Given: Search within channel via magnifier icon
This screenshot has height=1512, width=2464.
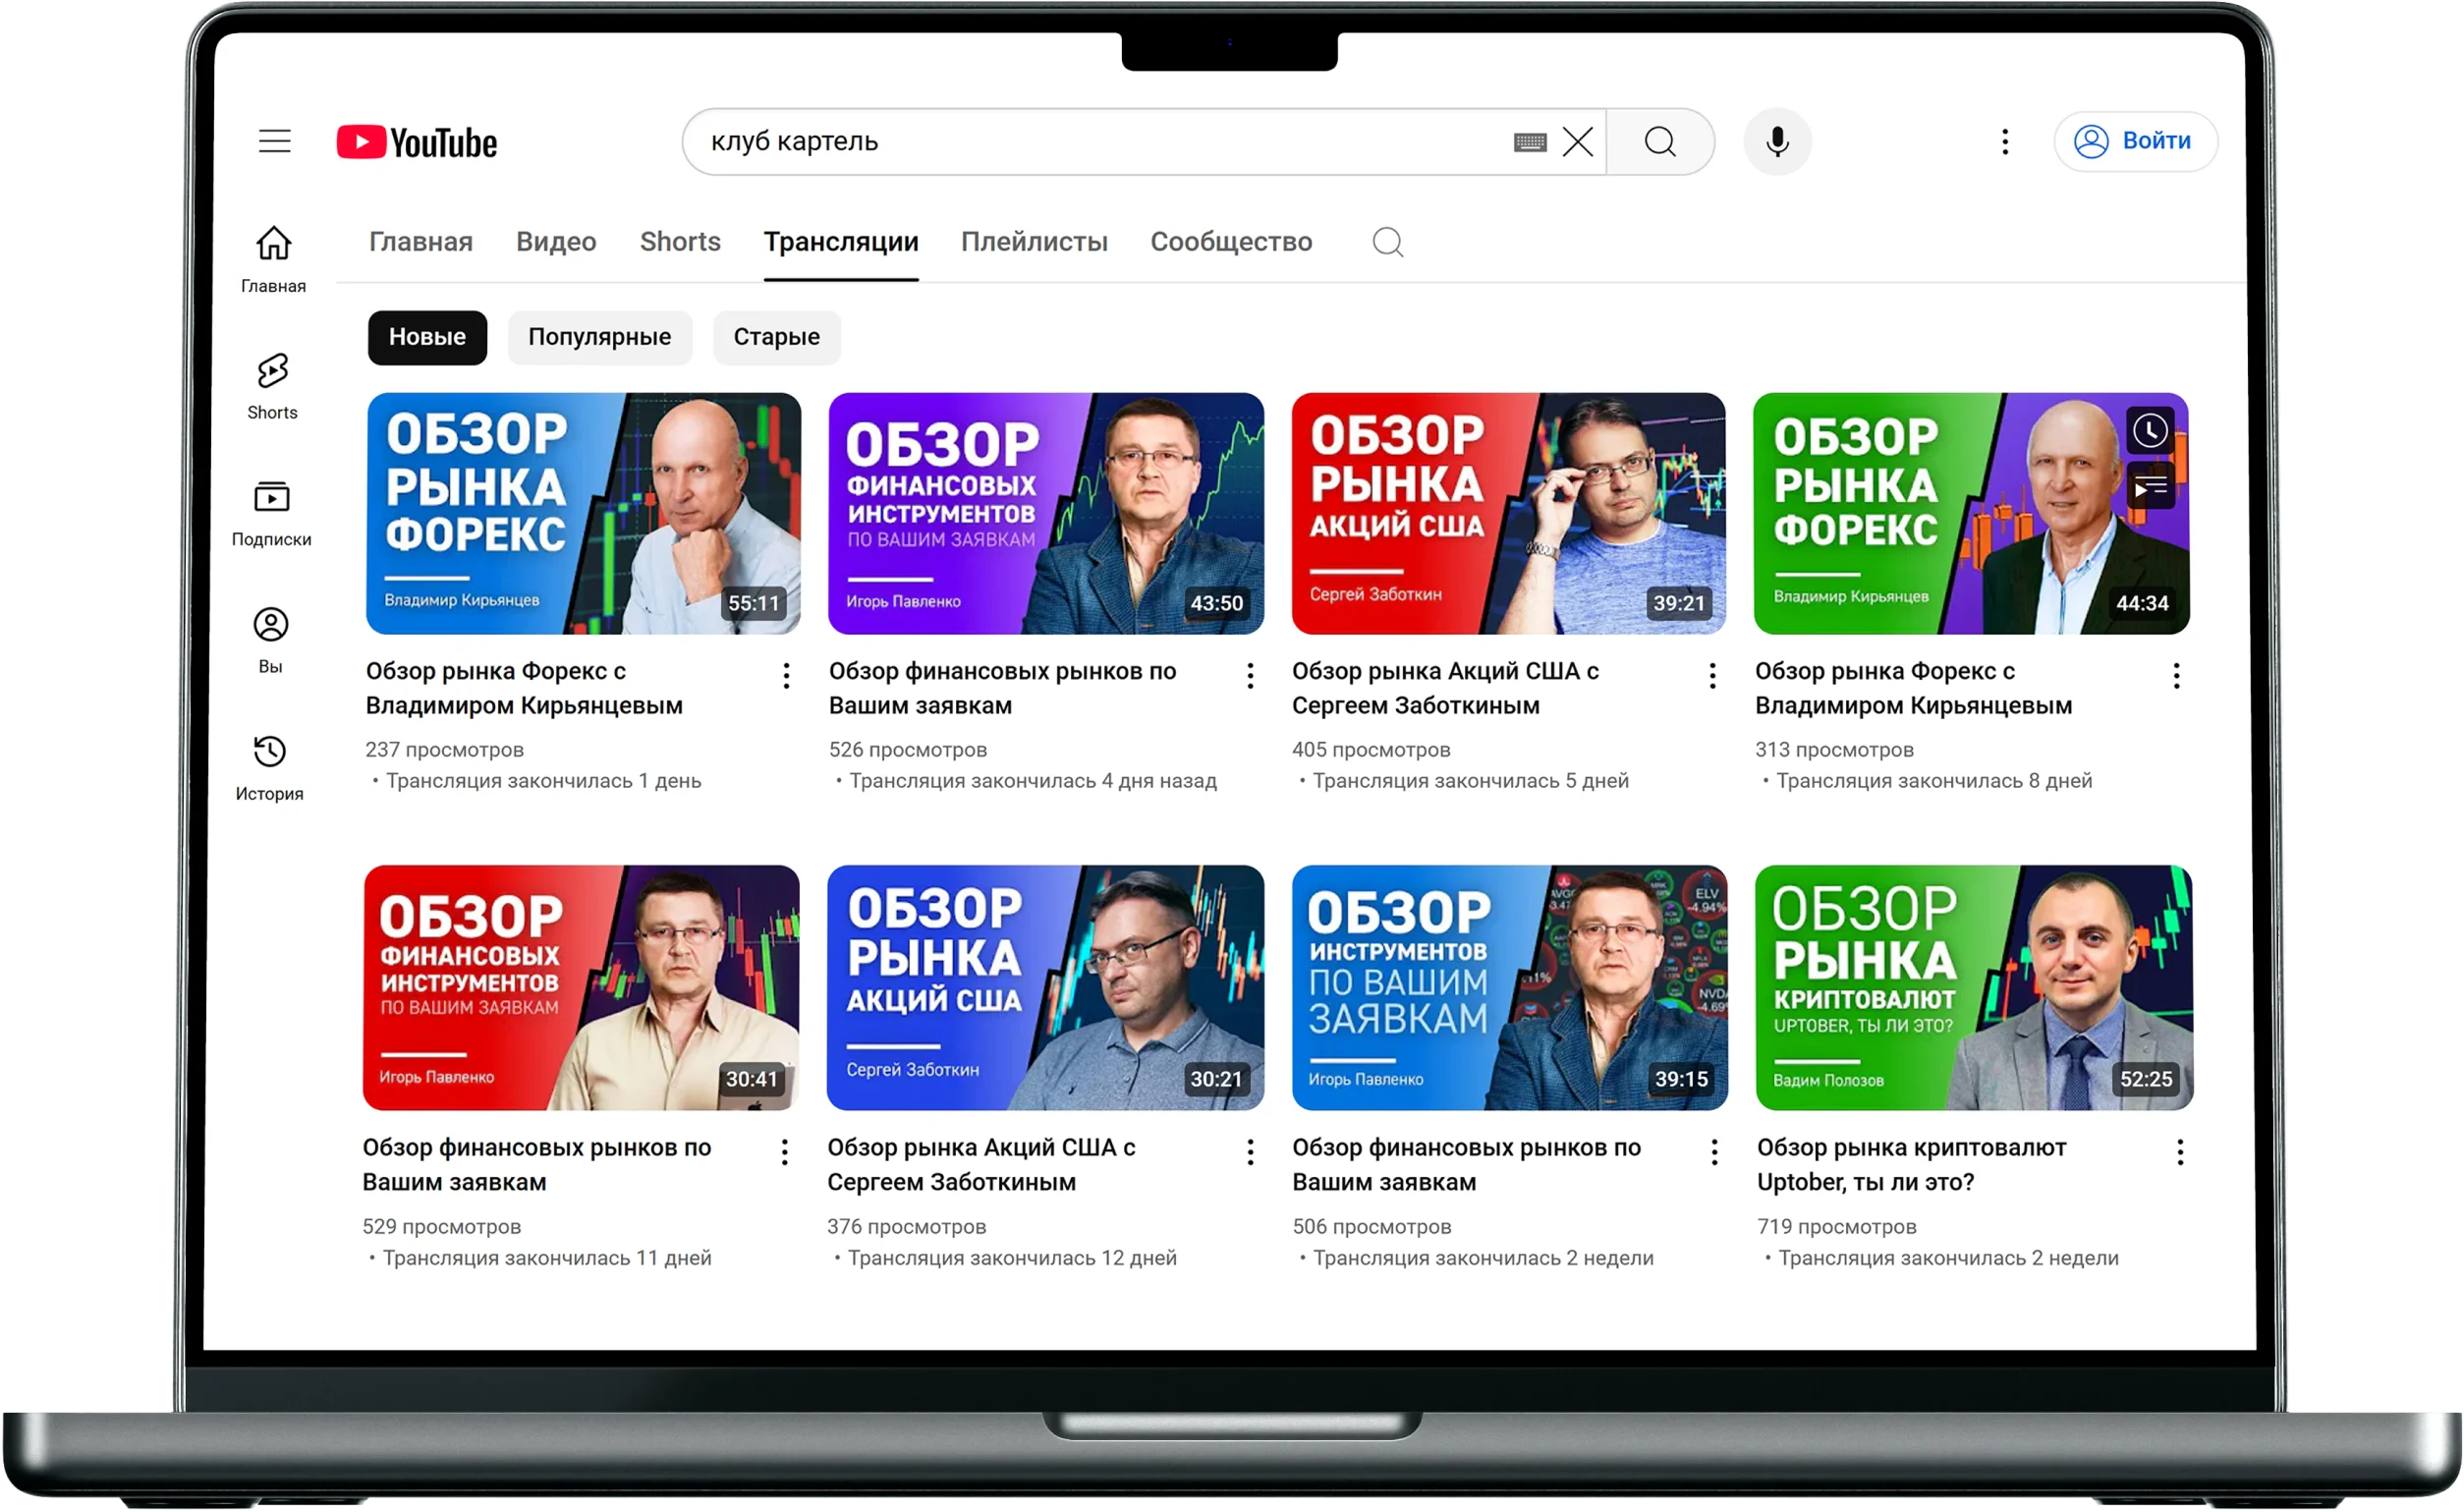Looking at the screenshot, I should click(1387, 242).
